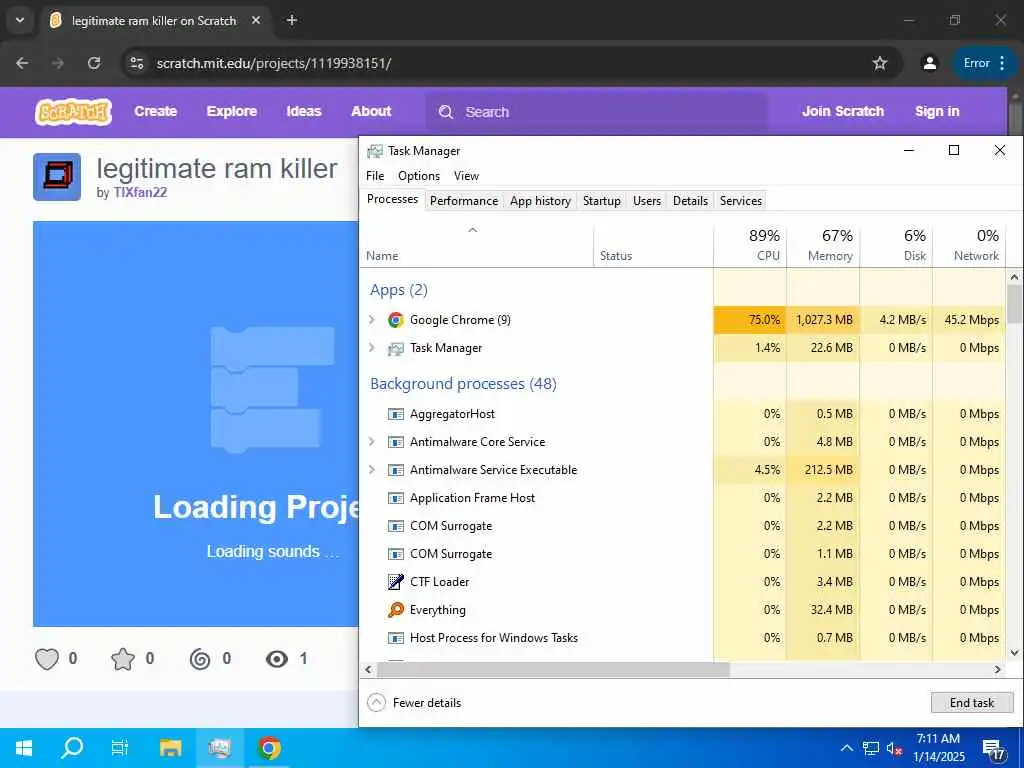Open a new Chrome tab
Screen dimensions: 1024x768
[x=292, y=20]
